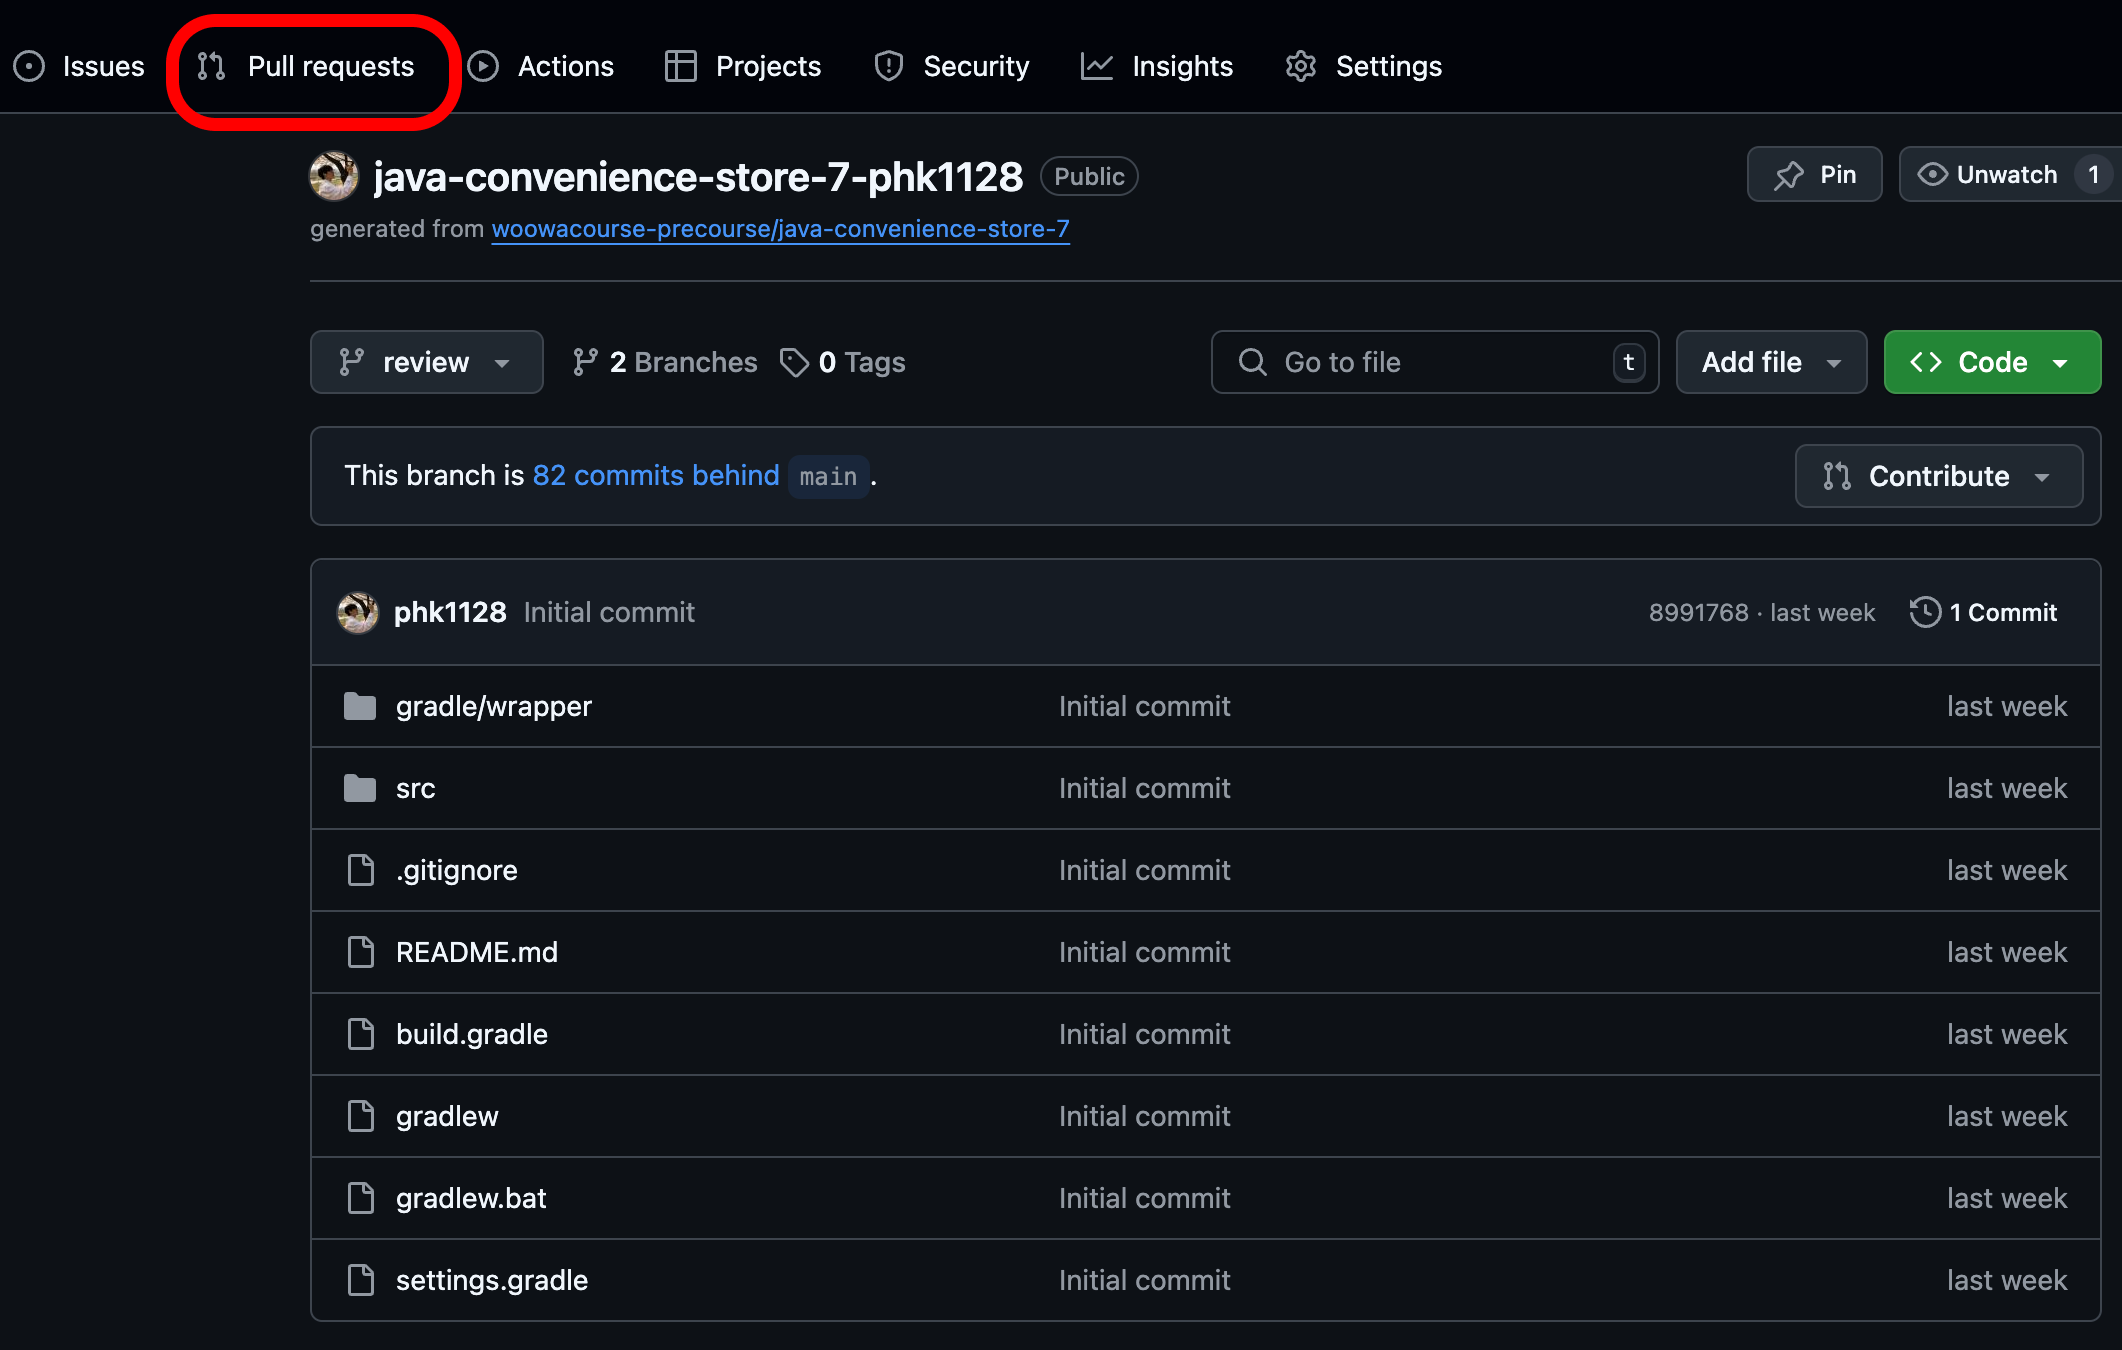Open the latest Initial commit message link
2122x1350 pixels.
(609, 612)
